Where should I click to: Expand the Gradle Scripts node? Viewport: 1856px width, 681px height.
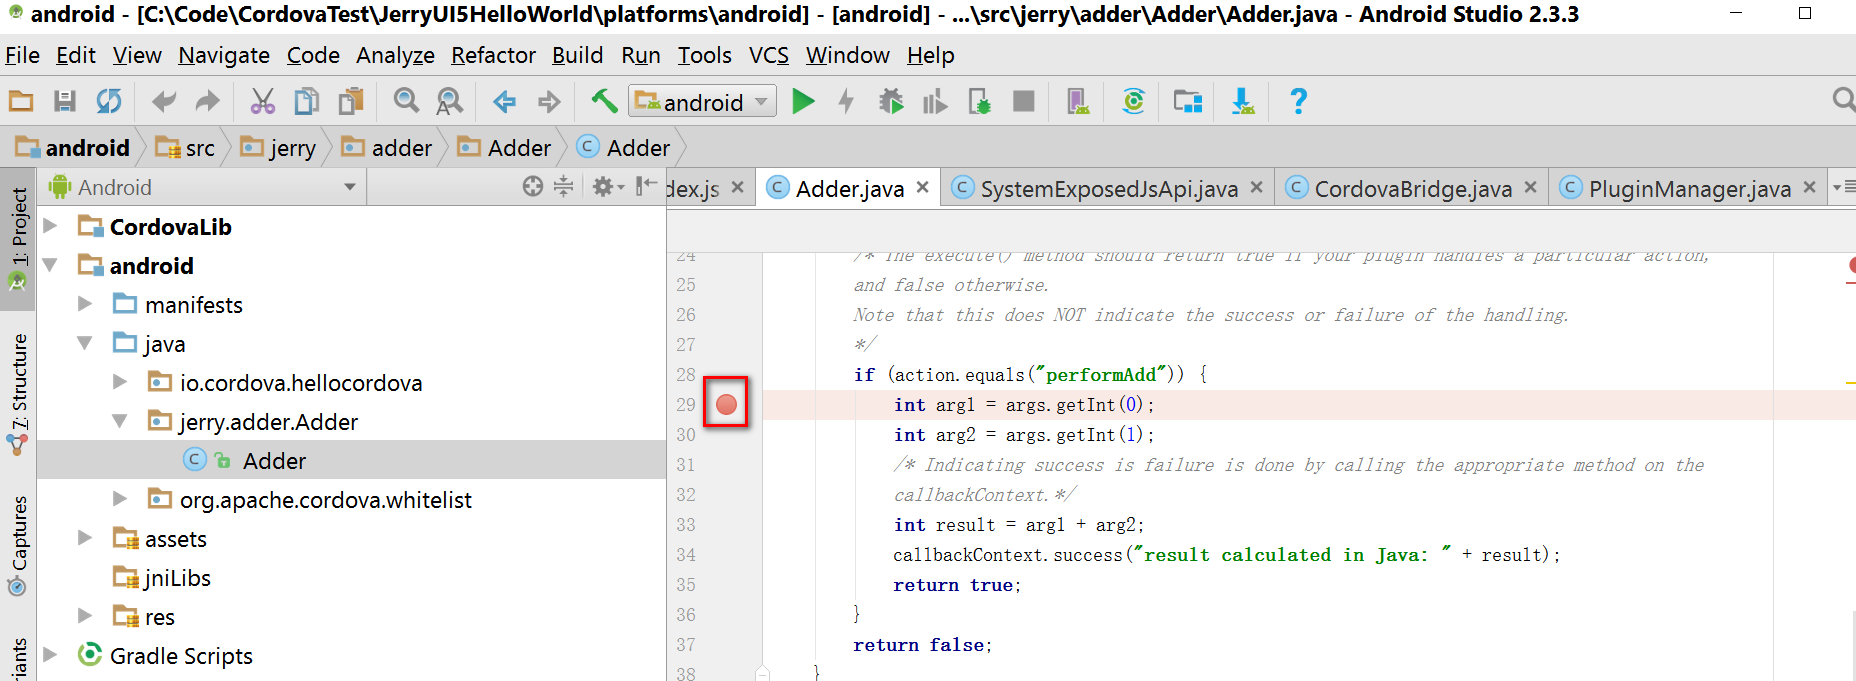50,655
